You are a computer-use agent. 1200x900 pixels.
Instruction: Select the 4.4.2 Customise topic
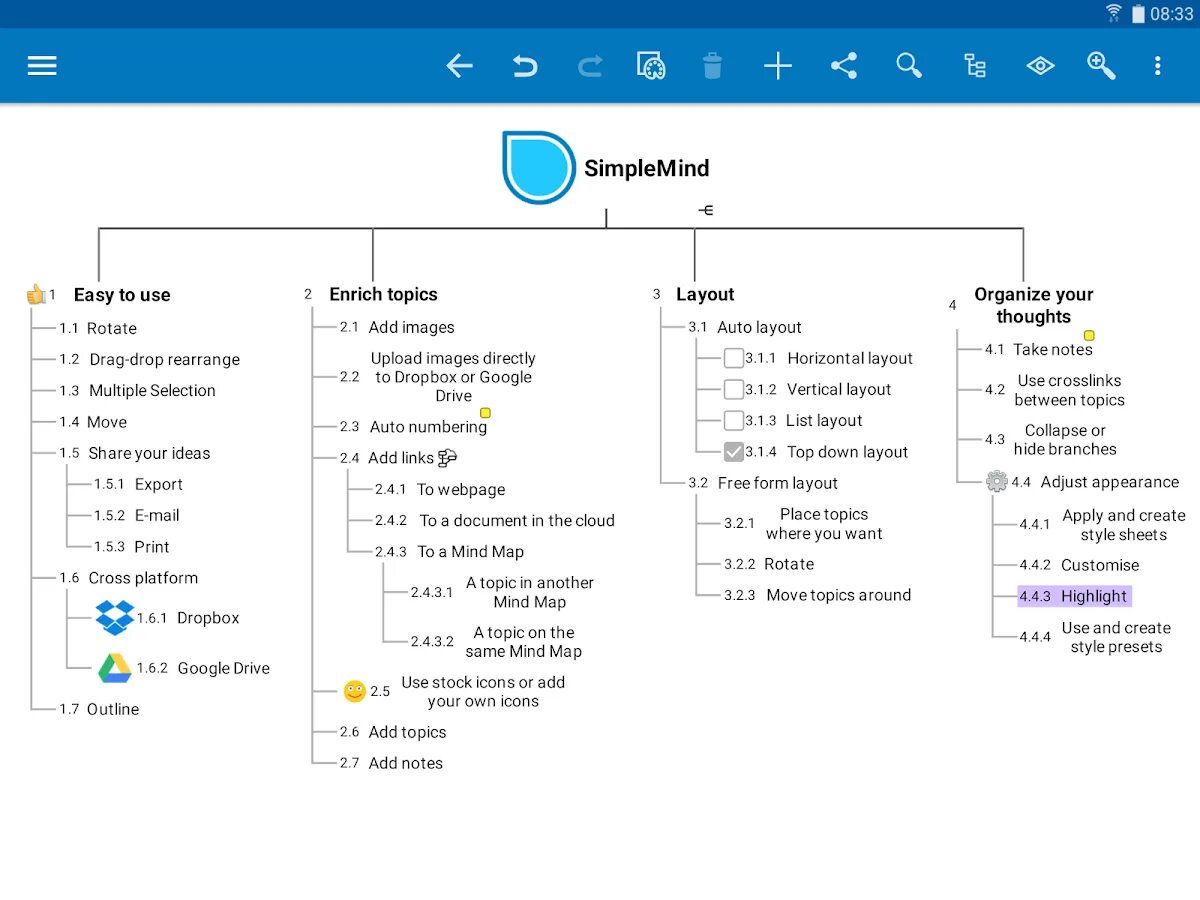1100,565
